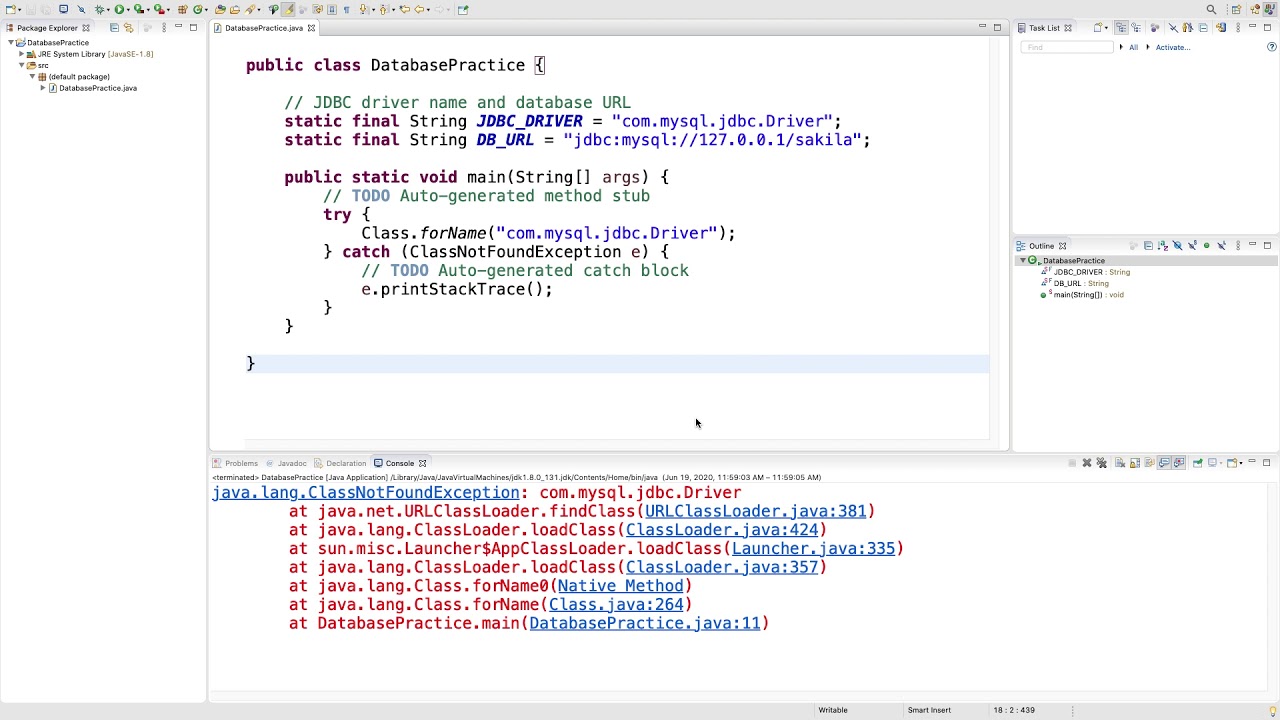Collapse the DatabasePractice project tree node

[x=10, y=43]
